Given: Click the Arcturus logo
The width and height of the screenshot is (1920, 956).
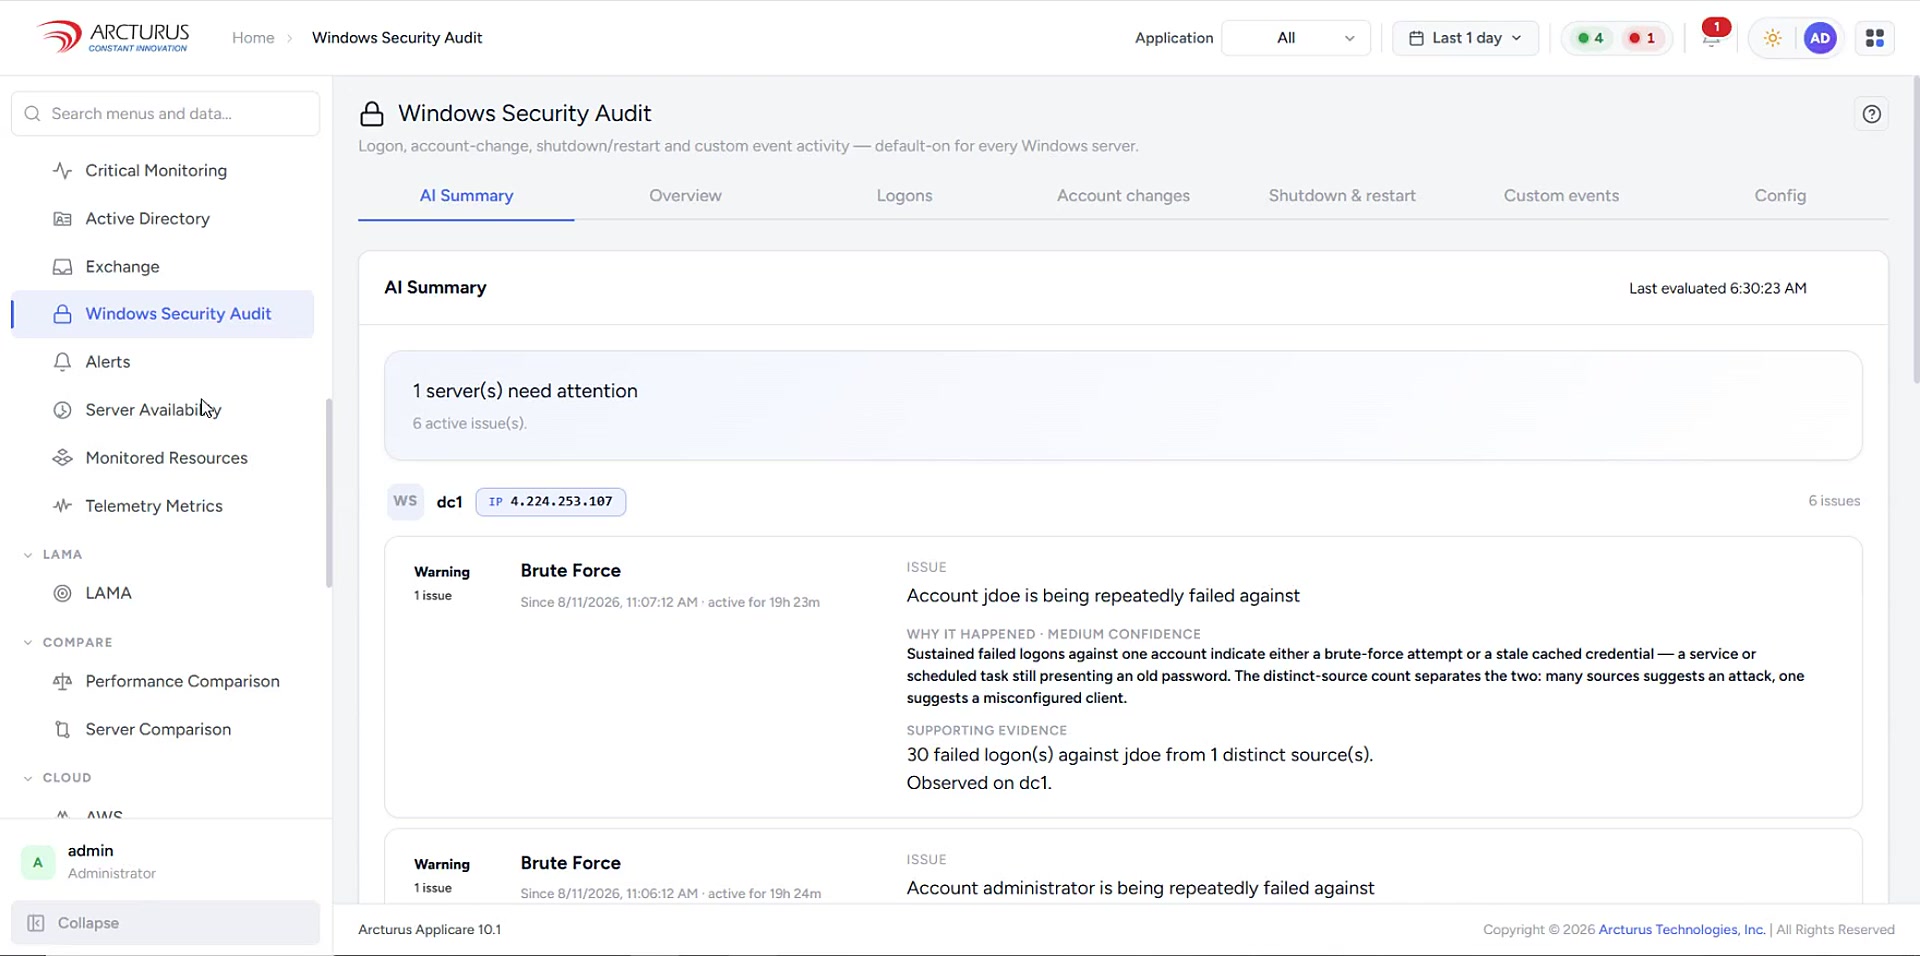Looking at the screenshot, I should [113, 37].
